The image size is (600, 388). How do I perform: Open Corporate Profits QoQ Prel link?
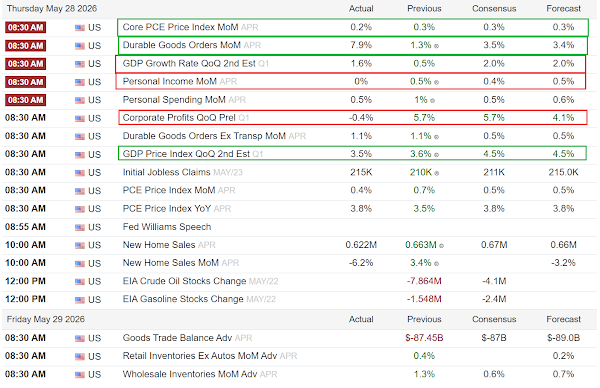[179, 117]
